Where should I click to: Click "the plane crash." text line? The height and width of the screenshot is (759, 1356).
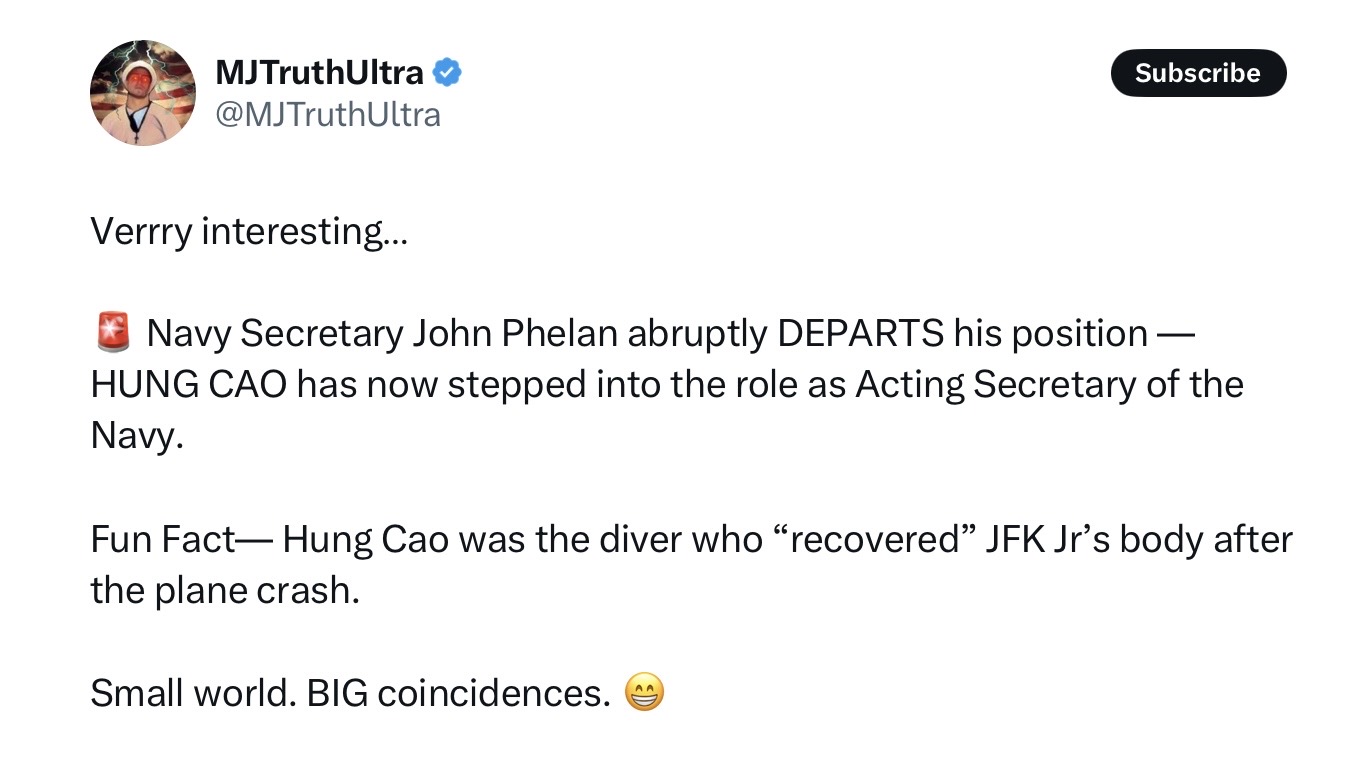pyautogui.click(x=224, y=591)
